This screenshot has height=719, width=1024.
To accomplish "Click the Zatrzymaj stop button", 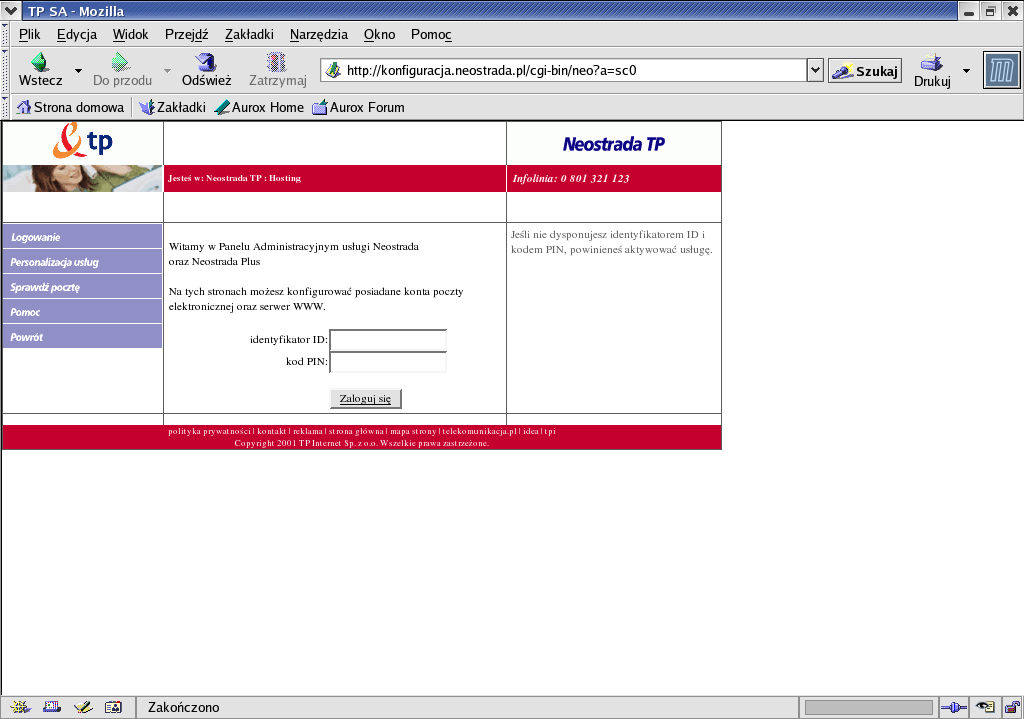I will [x=278, y=70].
